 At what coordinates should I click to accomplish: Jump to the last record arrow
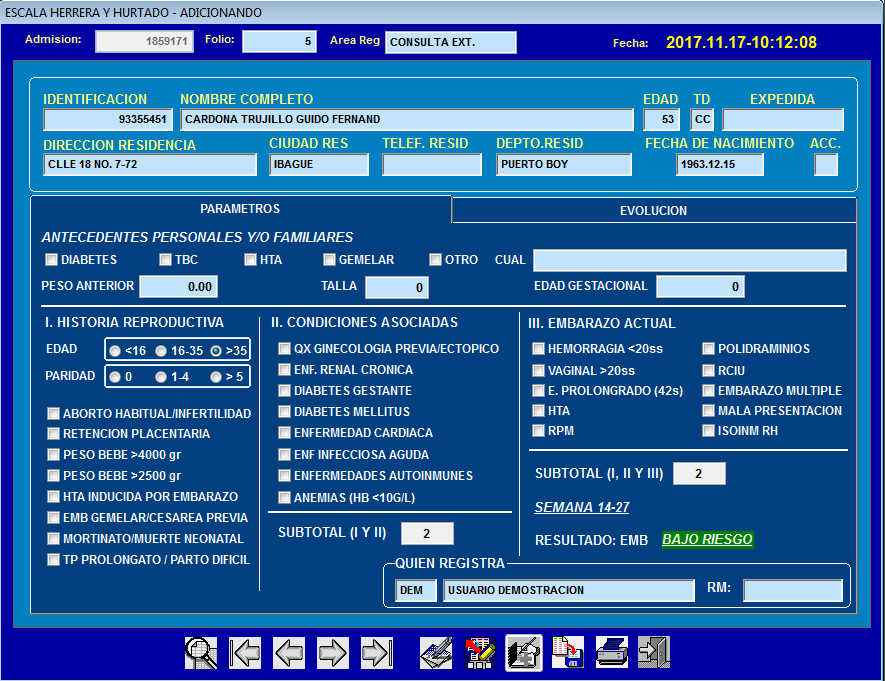click(377, 653)
